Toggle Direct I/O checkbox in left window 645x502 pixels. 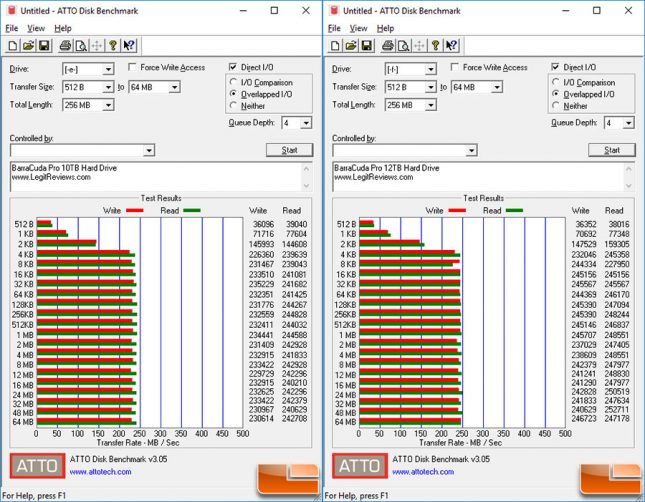(x=233, y=67)
